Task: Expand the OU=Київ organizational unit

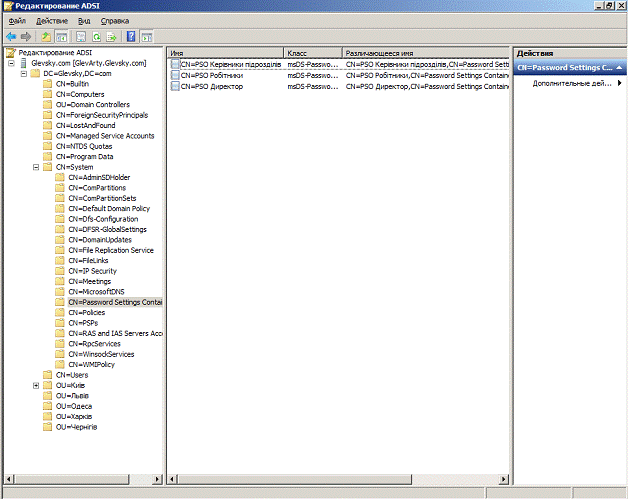Action: click(36, 385)
